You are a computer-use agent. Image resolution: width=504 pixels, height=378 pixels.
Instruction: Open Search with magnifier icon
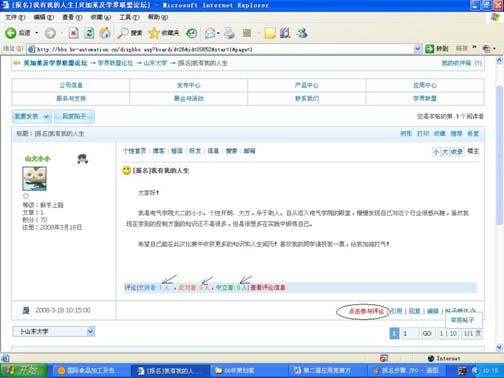click(x=123, y=33)
